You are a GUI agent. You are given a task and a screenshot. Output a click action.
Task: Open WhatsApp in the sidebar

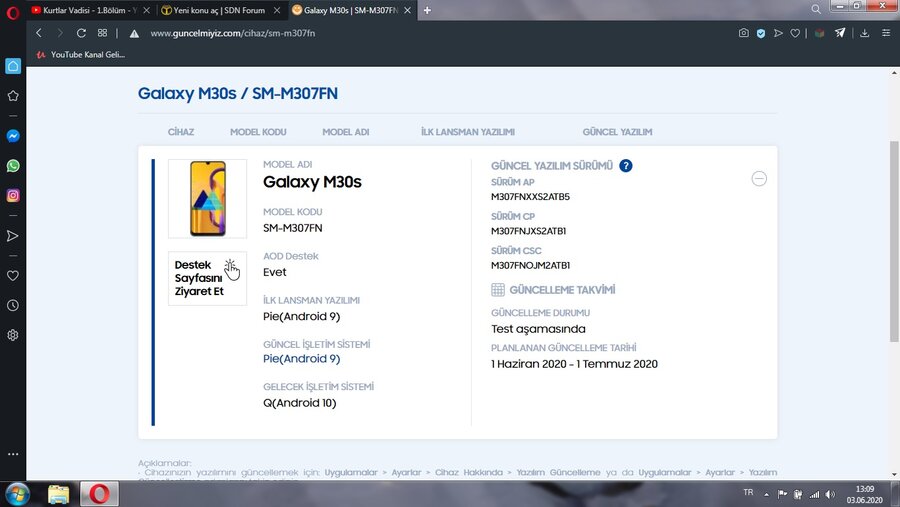[x=13, y=166]
